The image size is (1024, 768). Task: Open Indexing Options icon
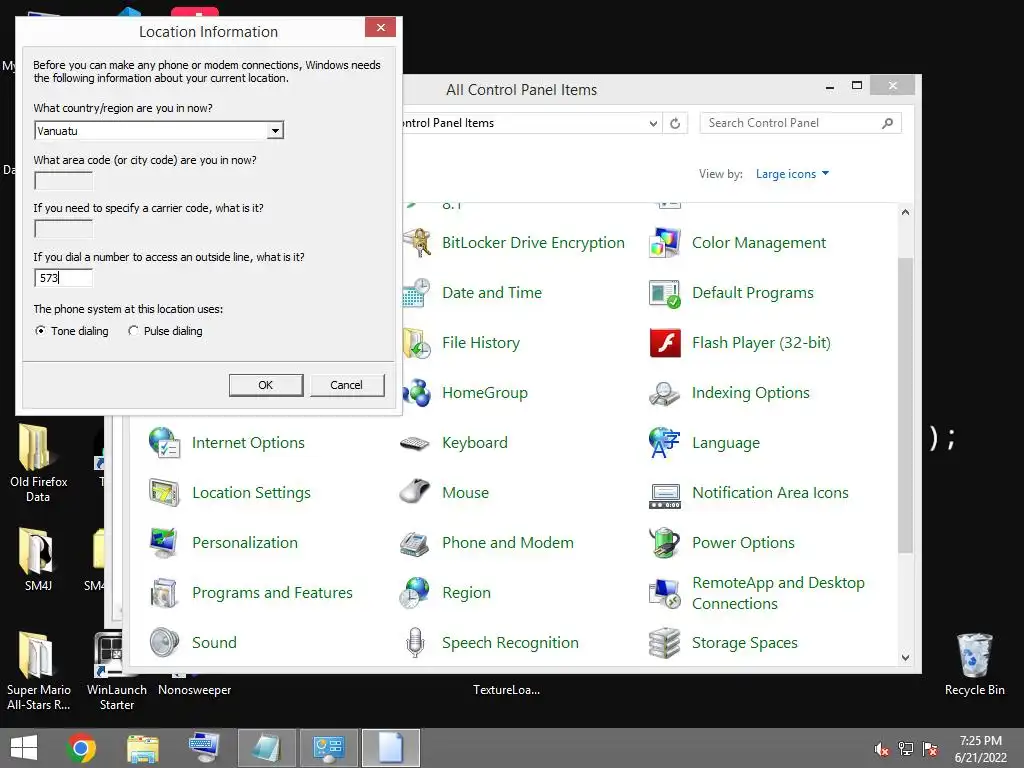coord(665,392)
